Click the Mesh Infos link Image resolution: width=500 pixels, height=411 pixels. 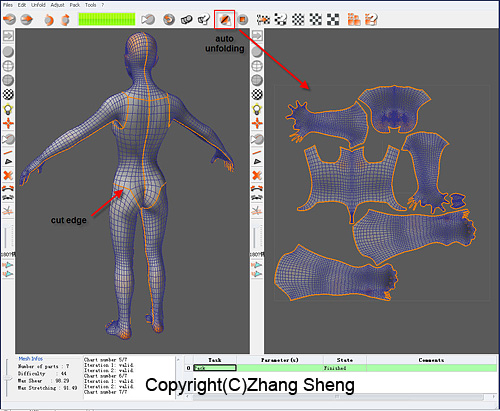point(30,359)
